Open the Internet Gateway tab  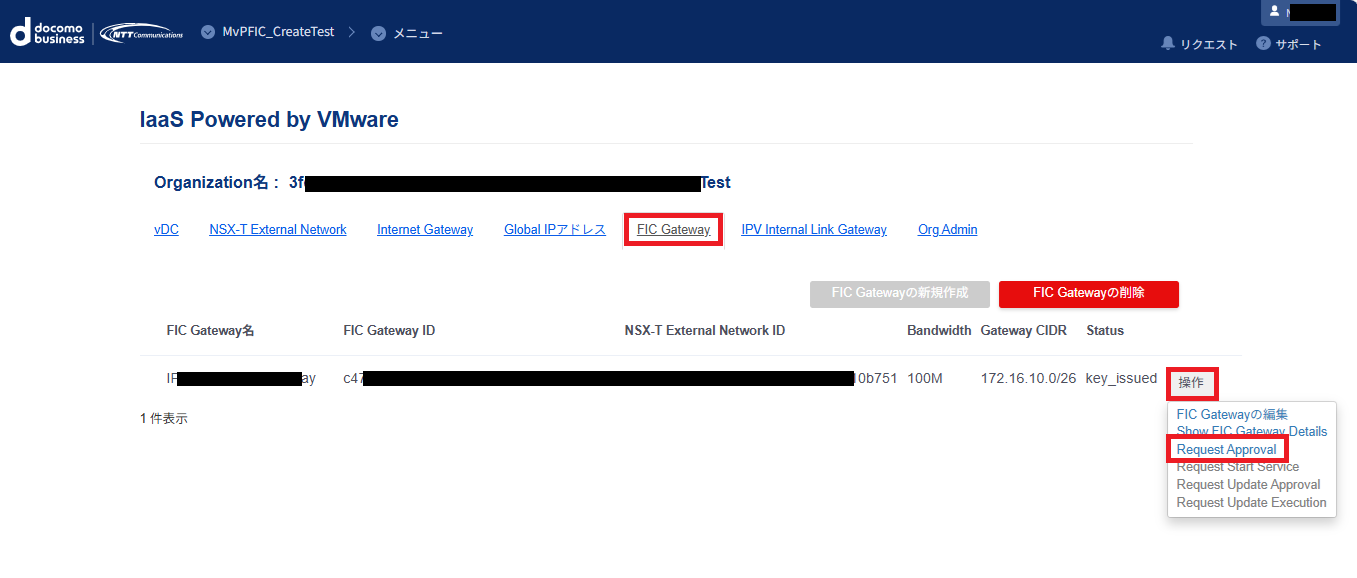click(x=425, y=229)
